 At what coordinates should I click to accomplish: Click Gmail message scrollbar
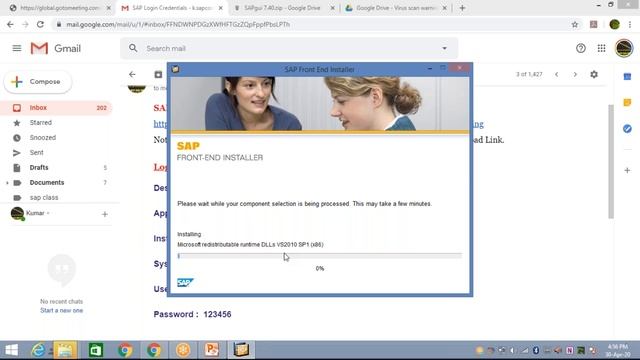pyautogui.click(x=611, y=161)
